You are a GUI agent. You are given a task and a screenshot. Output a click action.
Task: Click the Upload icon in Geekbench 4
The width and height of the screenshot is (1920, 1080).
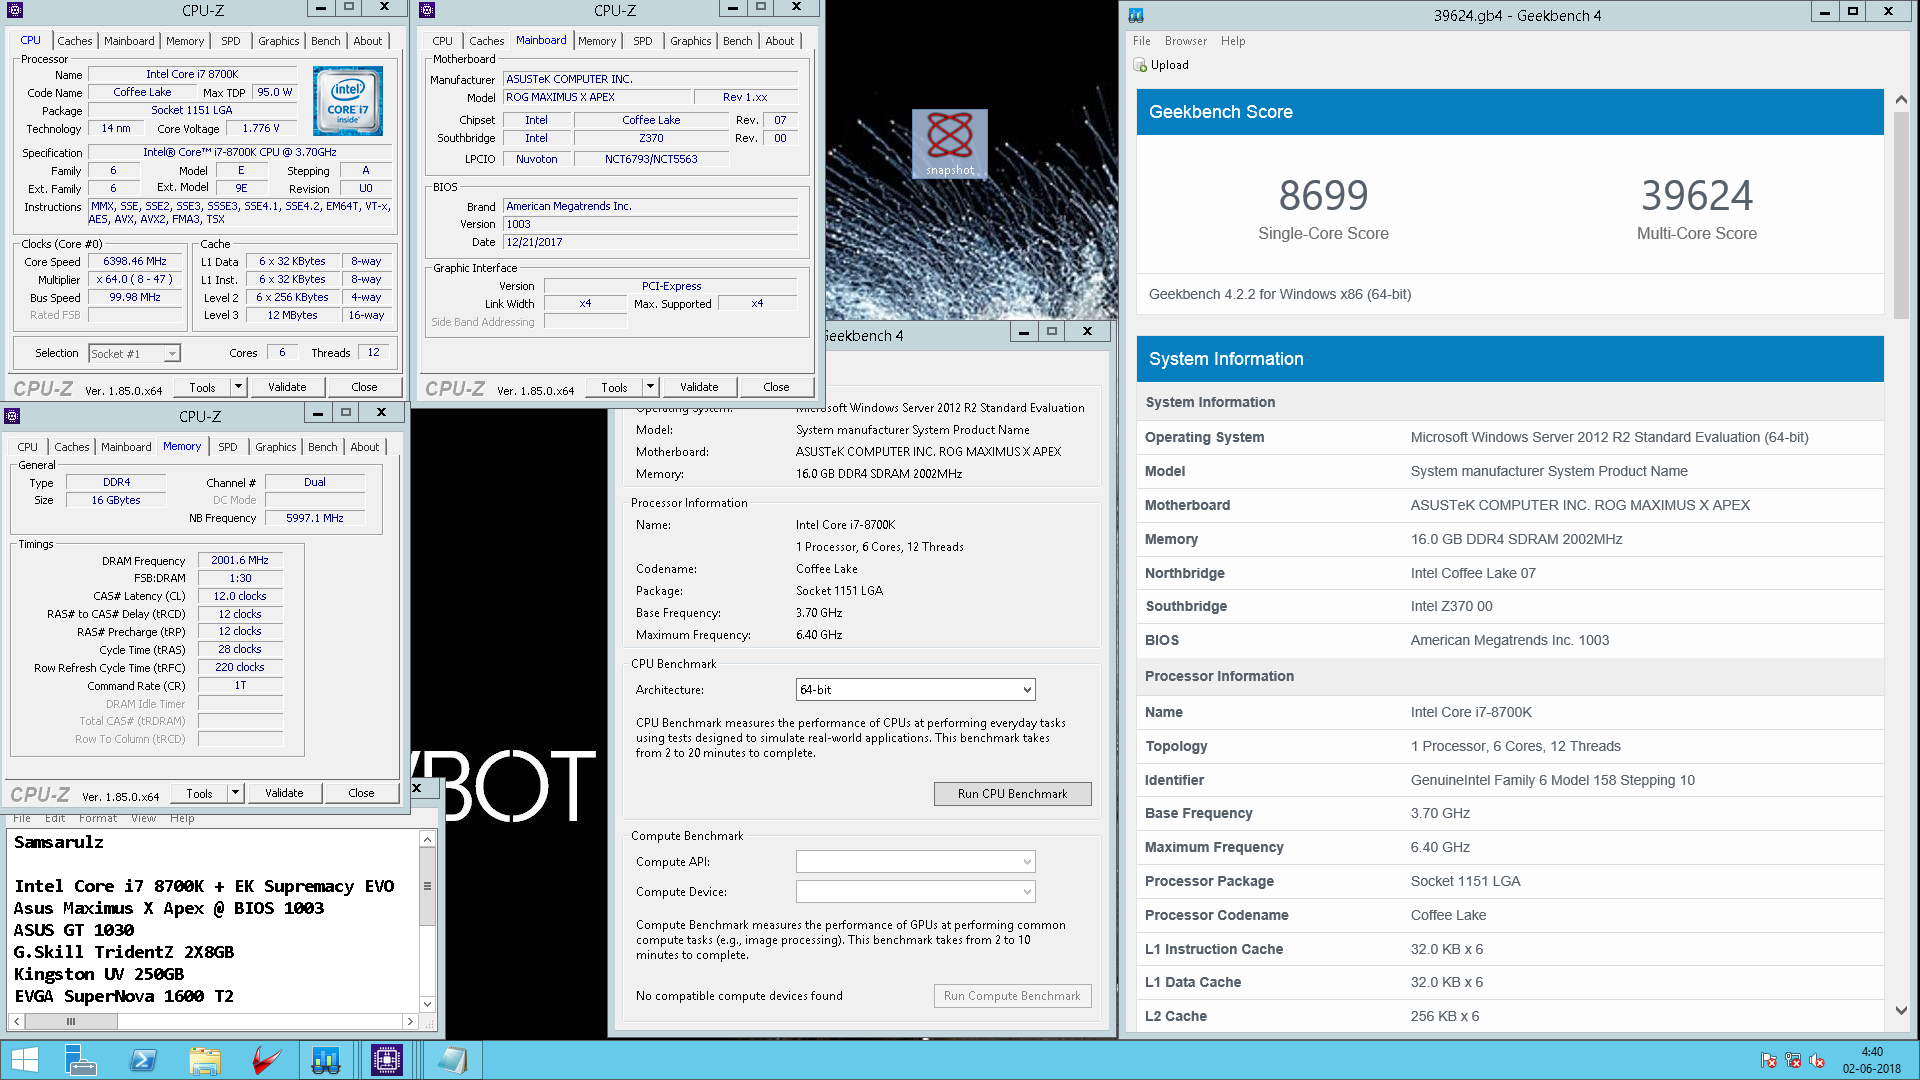click(x=1140, y=65)
